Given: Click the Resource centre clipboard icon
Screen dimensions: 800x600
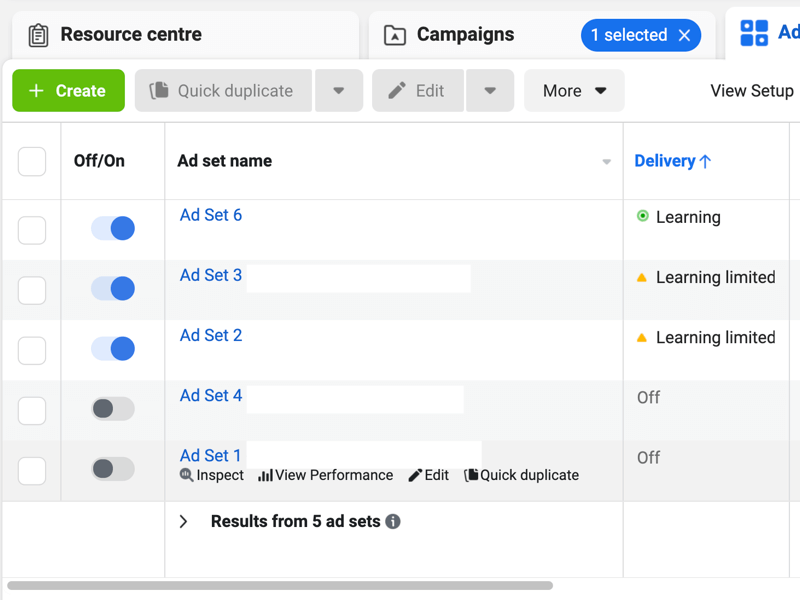Looking at the screenshot, I should (38, 35).
